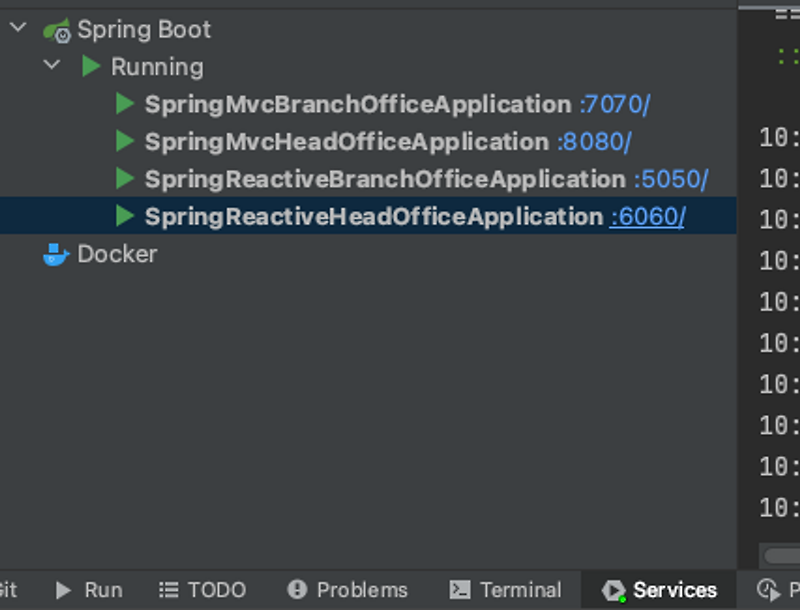800x610 pixels.
Task: Click the Git tool window icon
Action: (x=10, y=589)
